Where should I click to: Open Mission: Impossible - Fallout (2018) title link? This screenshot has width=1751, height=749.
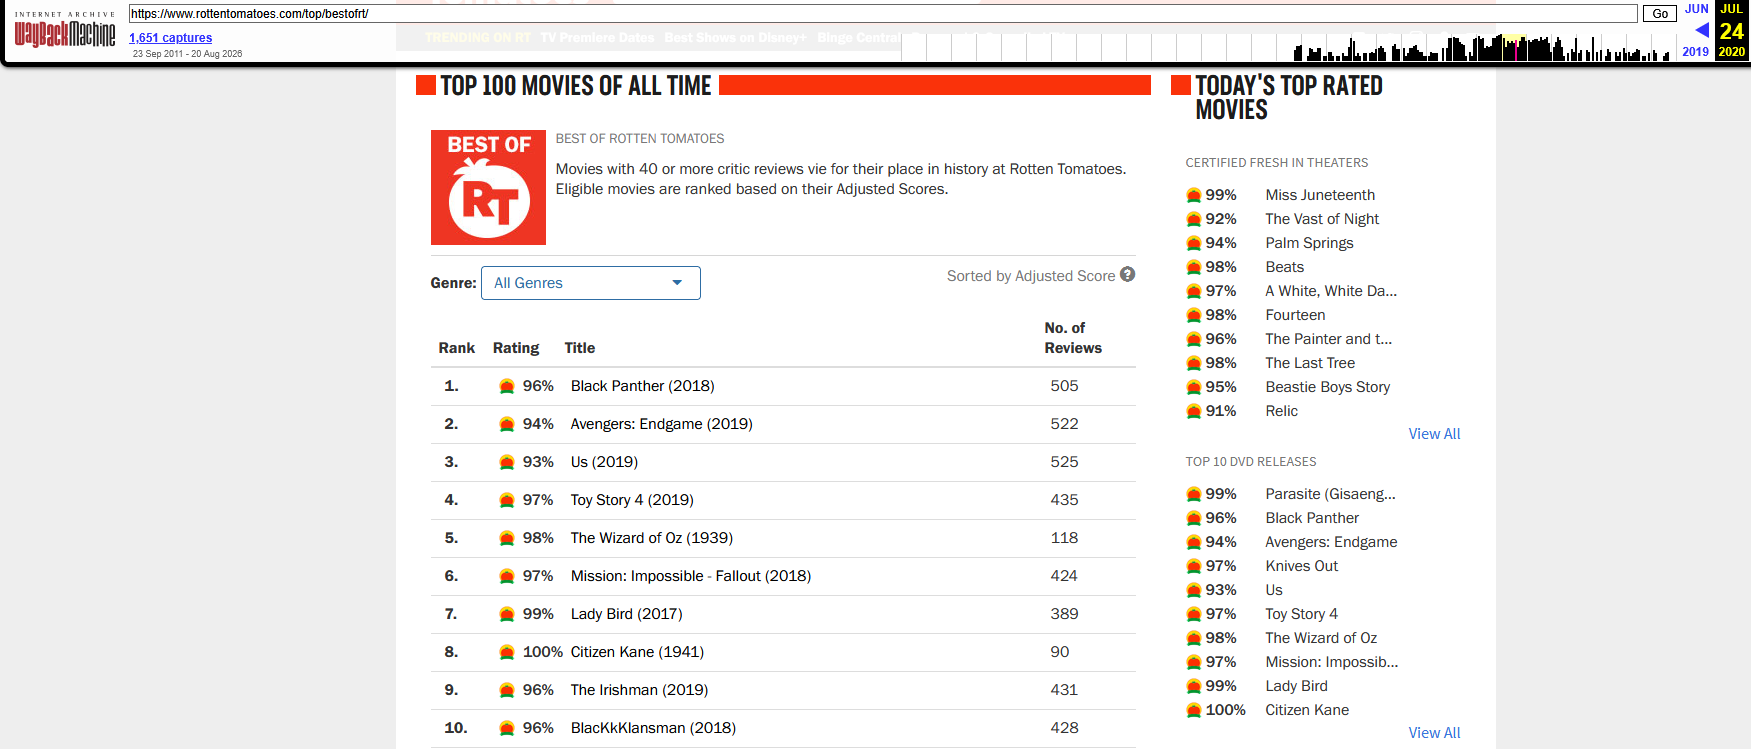point(691,576)
